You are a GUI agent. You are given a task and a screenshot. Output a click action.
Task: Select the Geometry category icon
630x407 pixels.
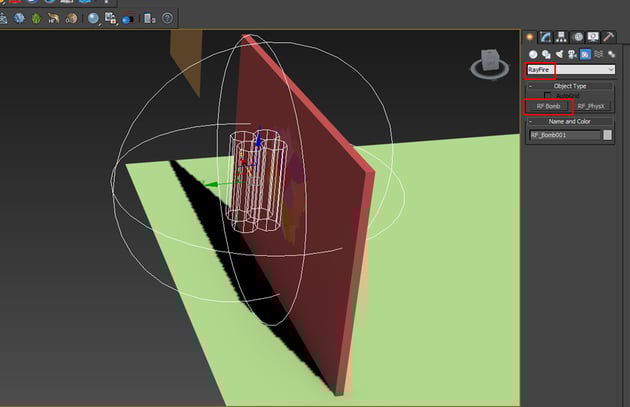(533, 54)
